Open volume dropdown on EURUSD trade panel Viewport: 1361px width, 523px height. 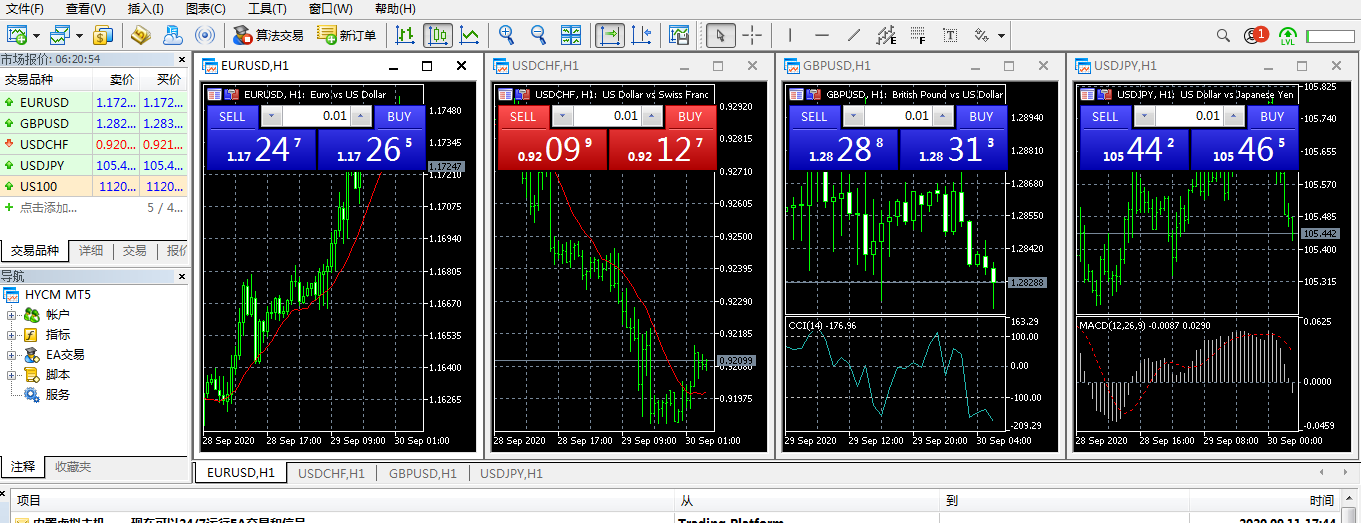(272, 117)
